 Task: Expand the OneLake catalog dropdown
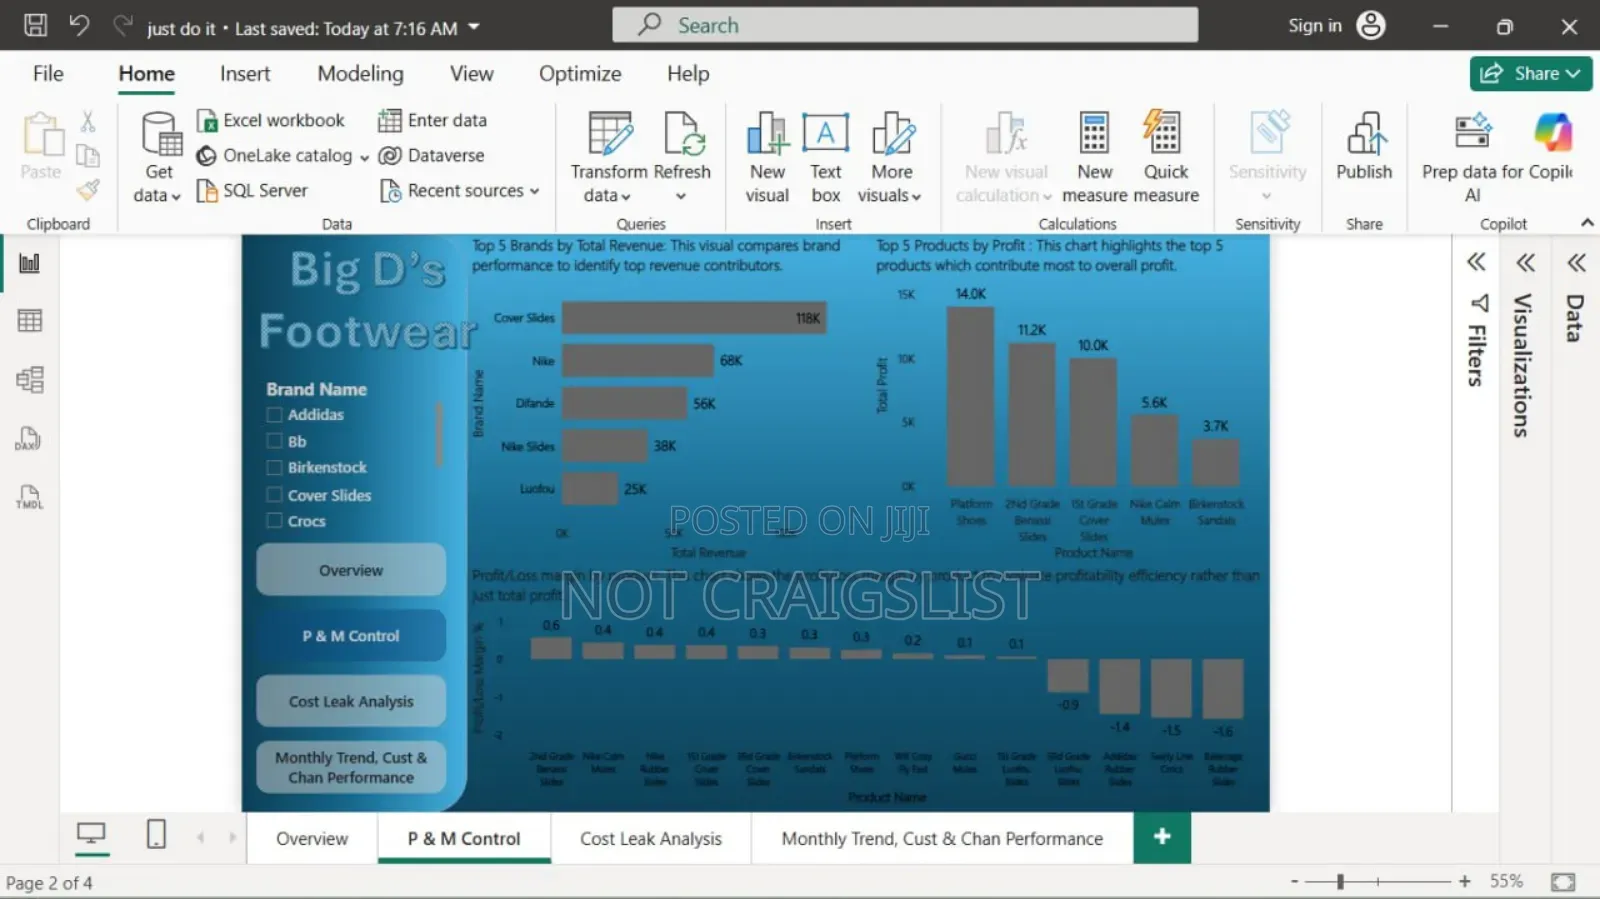pyautogui.click(x=364, y=157)
